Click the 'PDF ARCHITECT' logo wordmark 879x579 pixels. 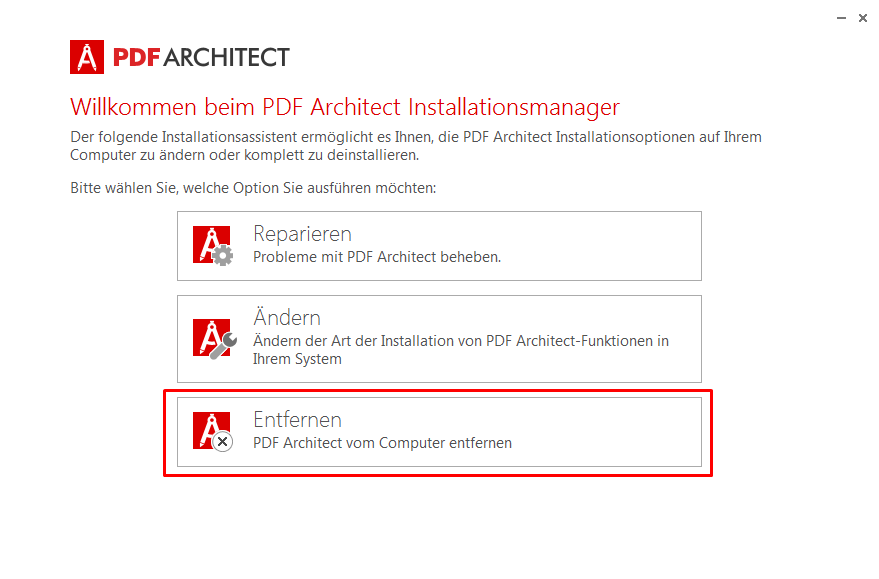pyautogui.click(x=200, y=57)
